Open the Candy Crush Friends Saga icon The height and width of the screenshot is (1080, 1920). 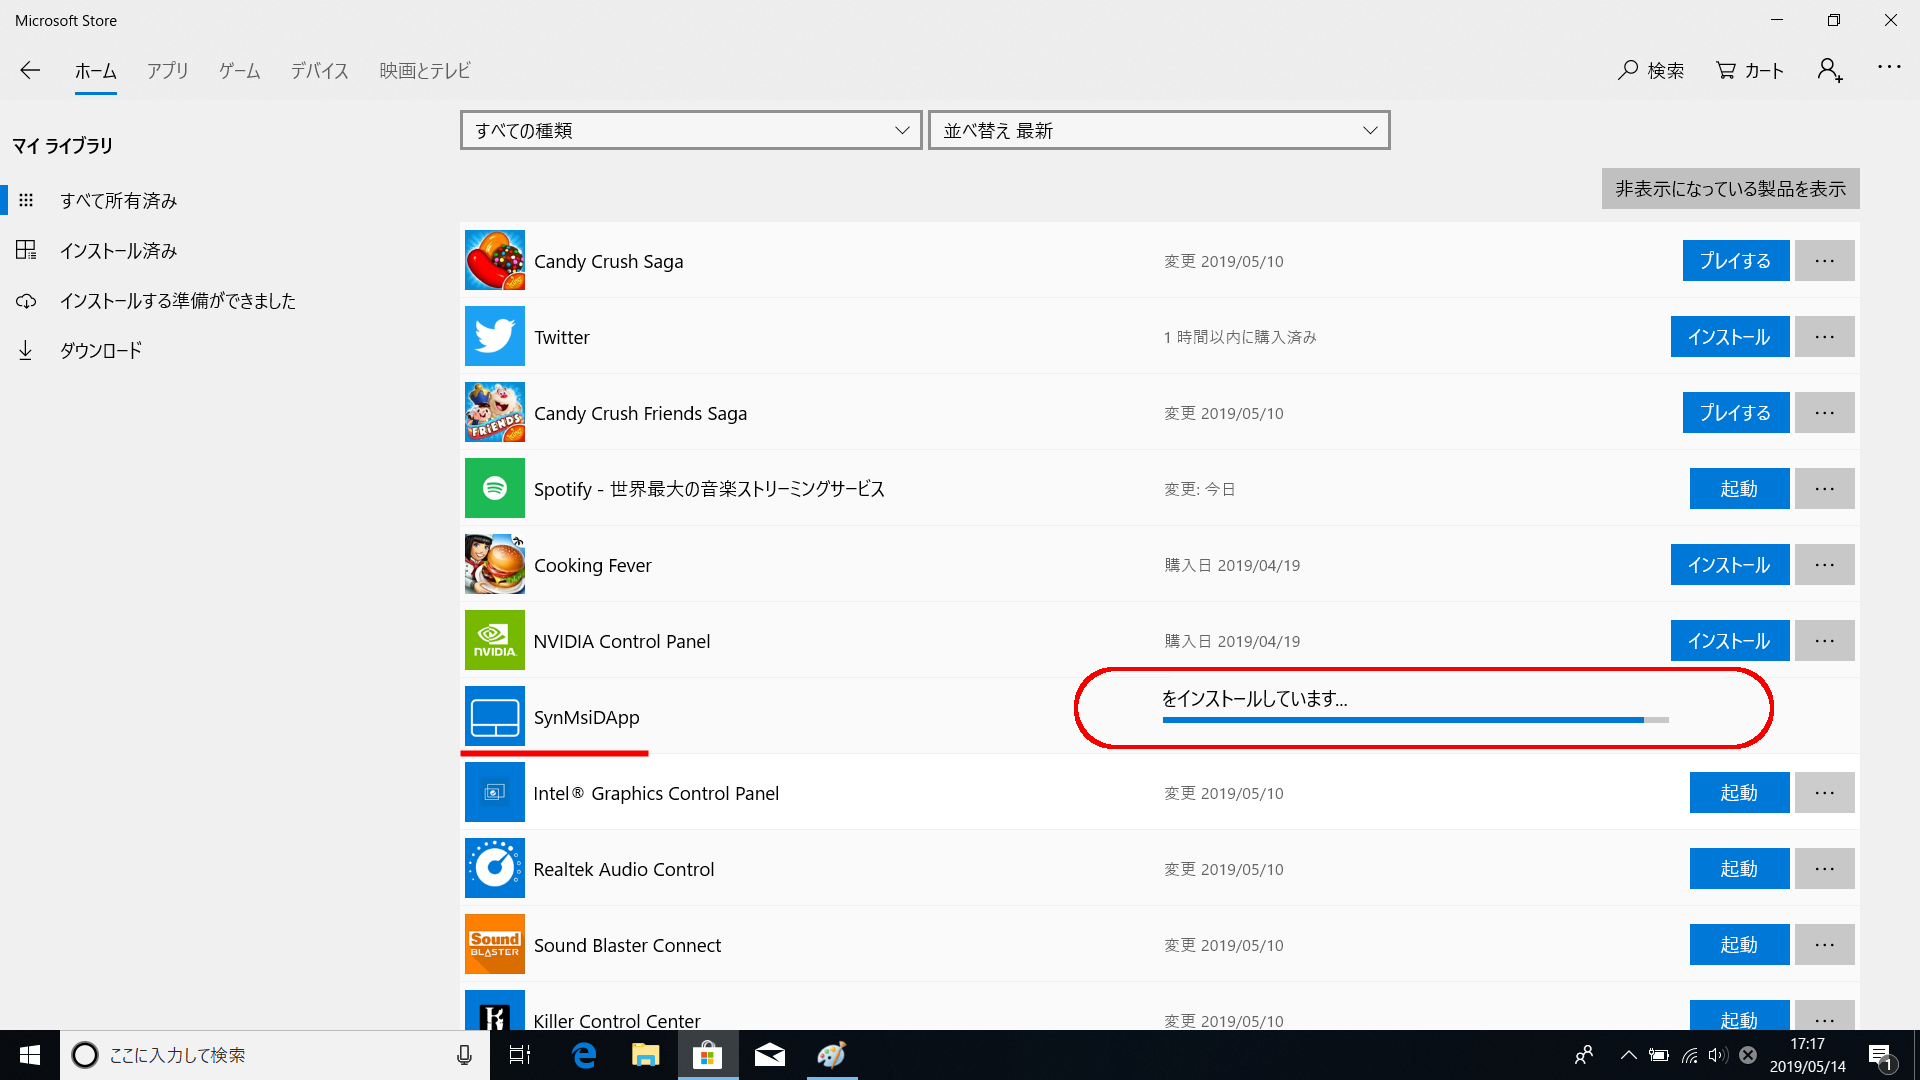(x=494, y=412)
